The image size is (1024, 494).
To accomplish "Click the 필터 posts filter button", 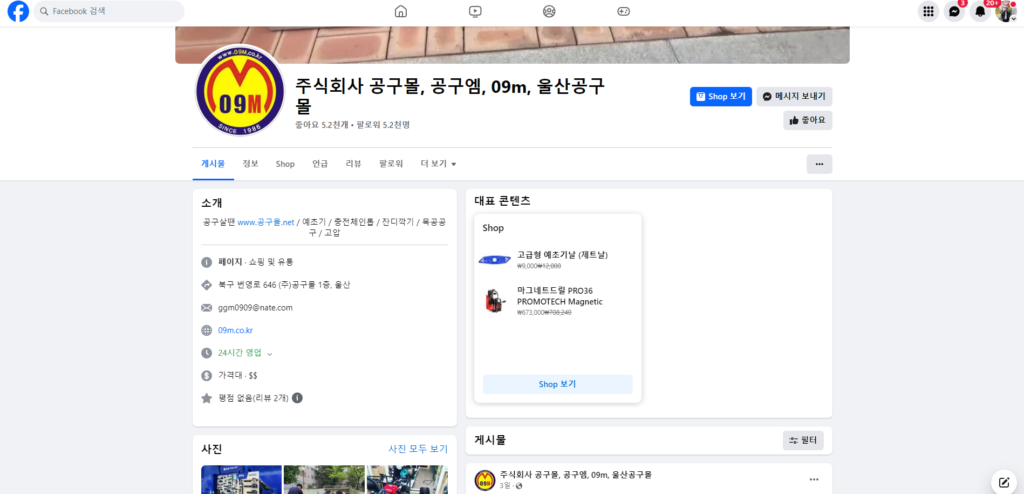I will pos(803,440).
